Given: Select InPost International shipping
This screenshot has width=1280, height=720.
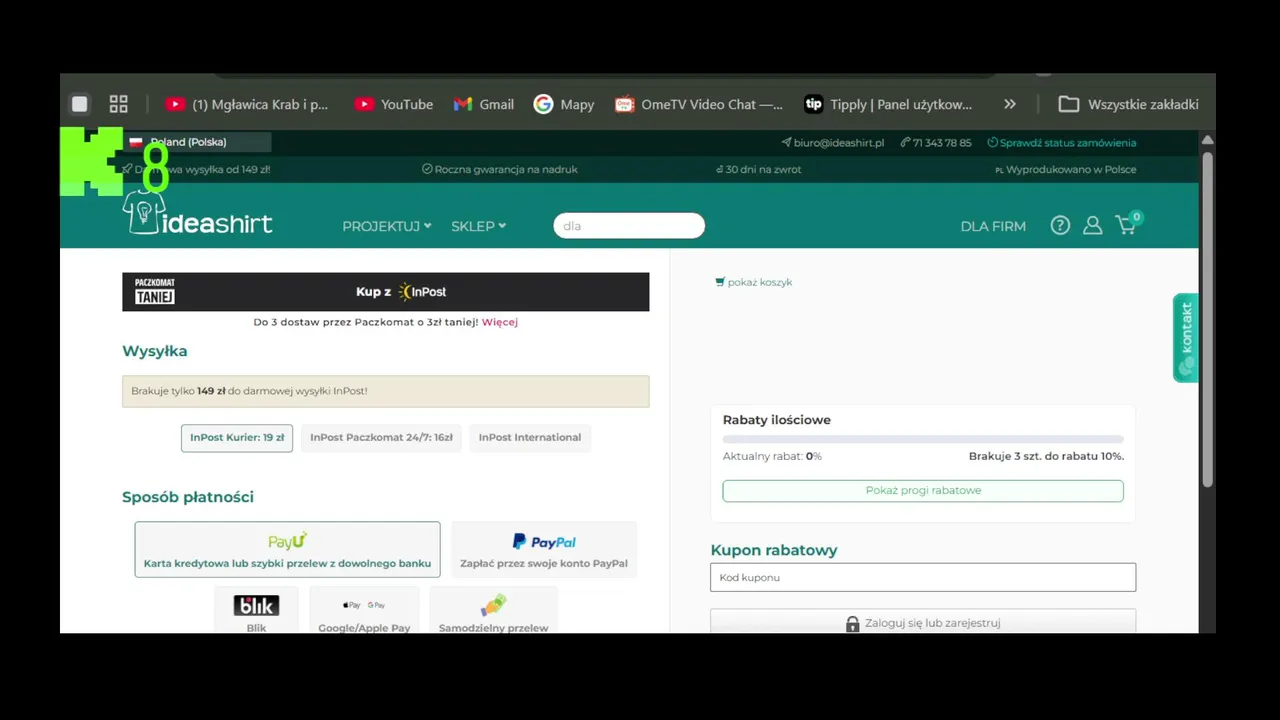Looking at the screenshot, I should click(530, 437).
